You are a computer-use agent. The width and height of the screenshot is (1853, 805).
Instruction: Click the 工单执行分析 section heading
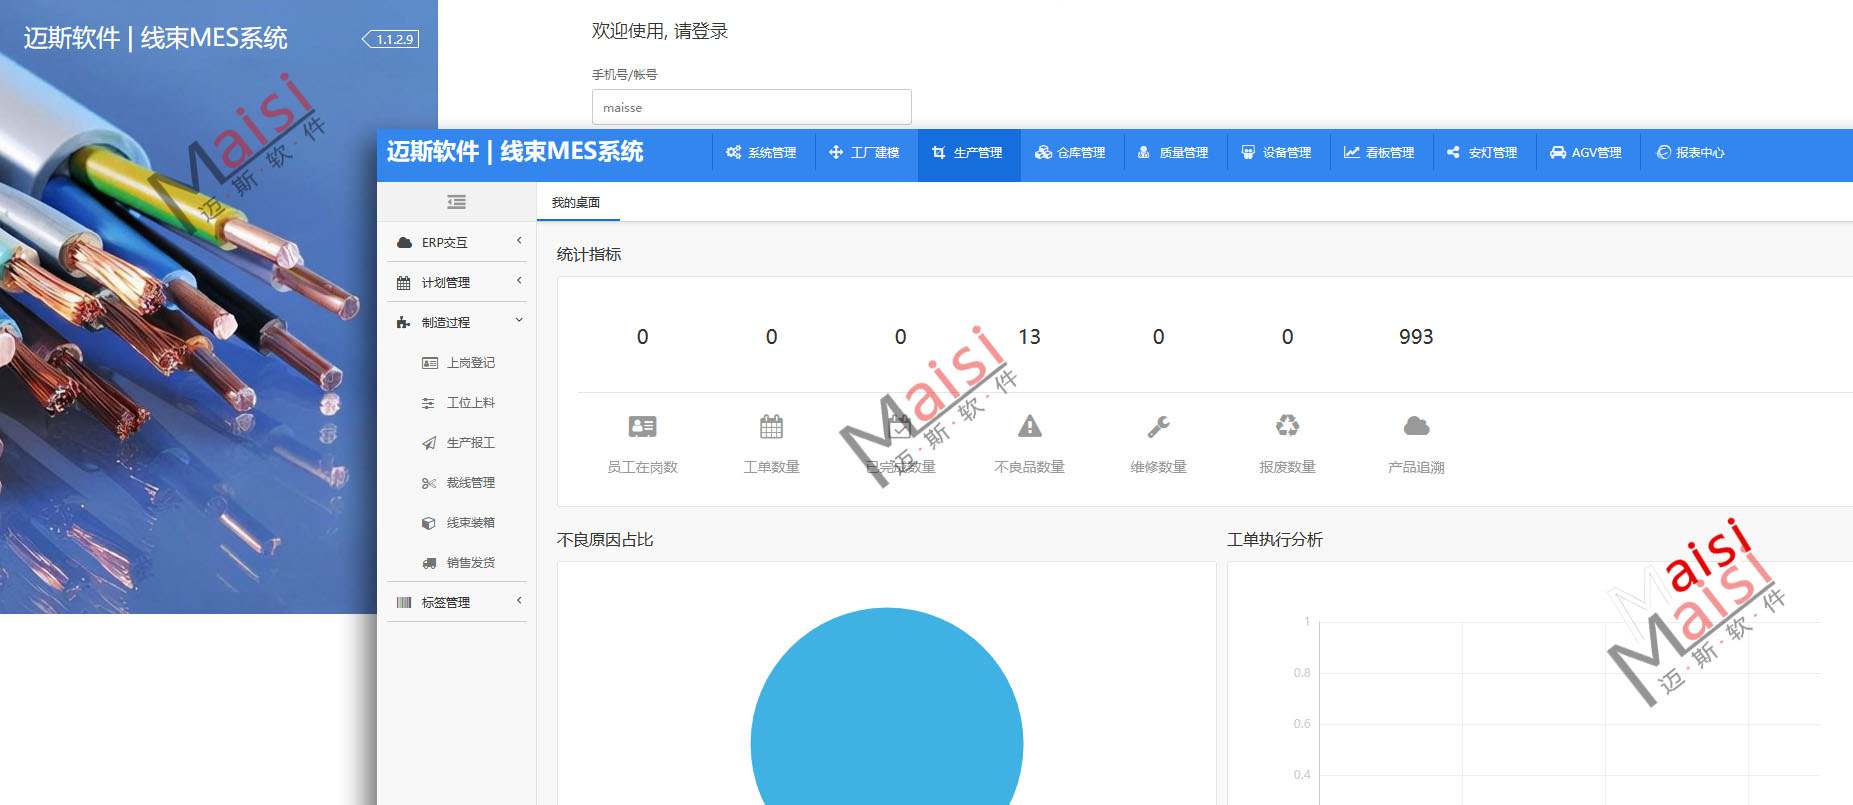click(x=1275, y=539)
